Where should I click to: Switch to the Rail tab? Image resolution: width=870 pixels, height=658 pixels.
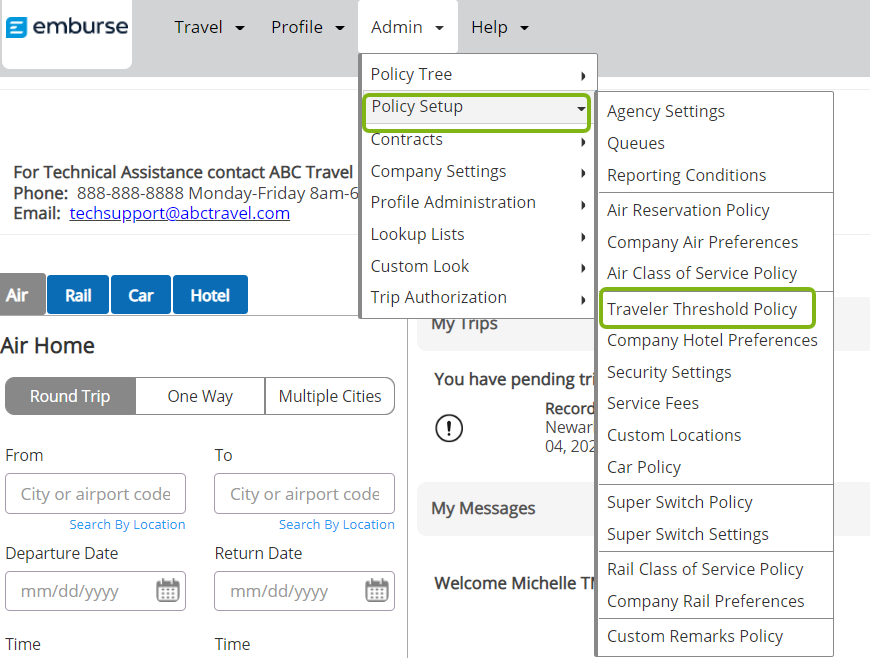tap(78, 295)
